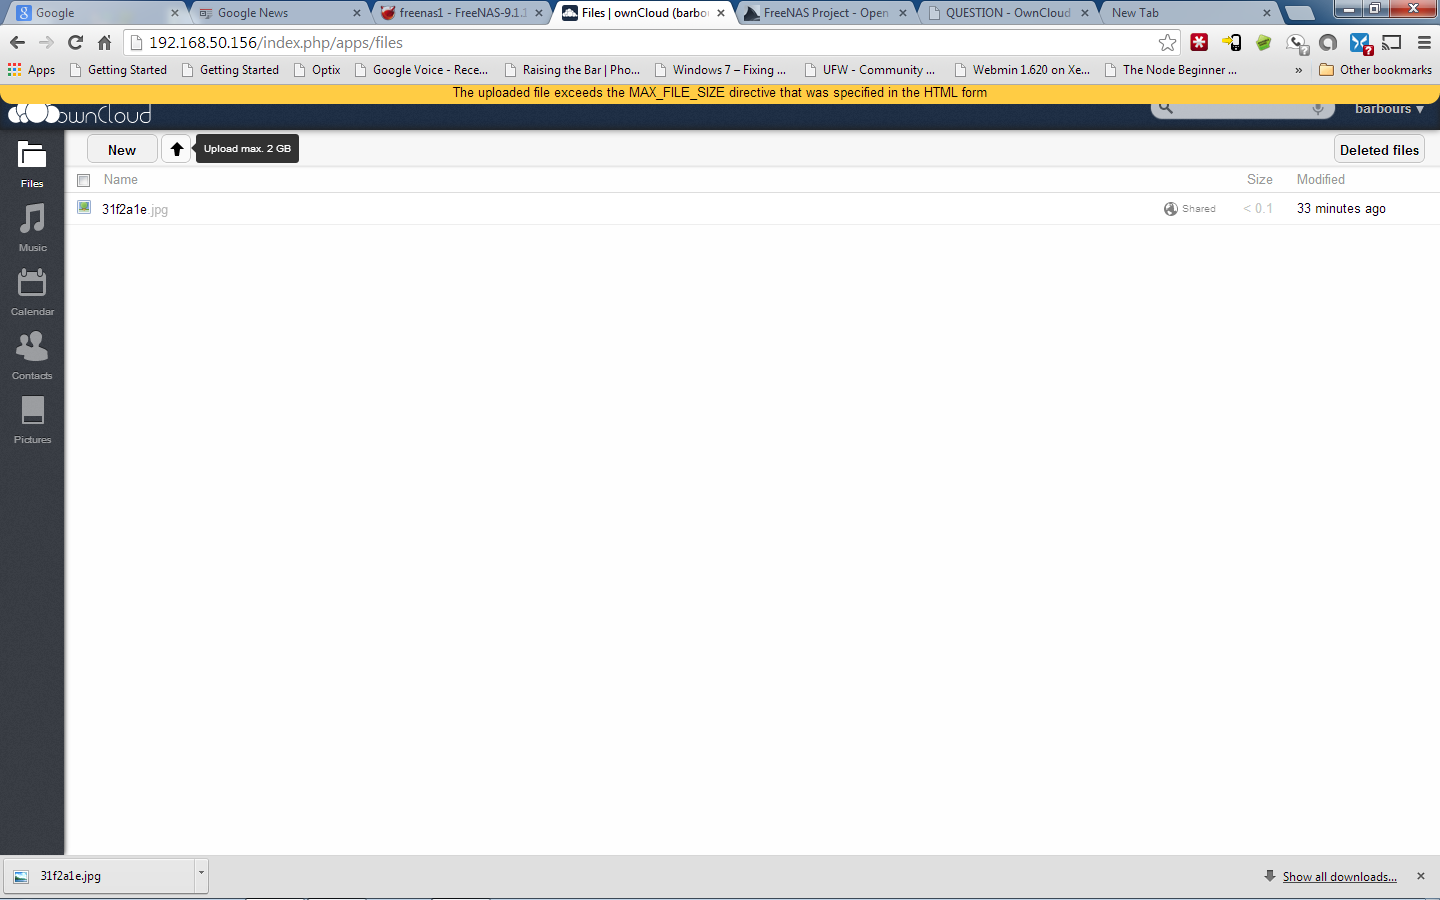The width and height of the screenshot is (1440, 900).
Task: Click the browser forward arrow
Action: [x=46, y=42]
